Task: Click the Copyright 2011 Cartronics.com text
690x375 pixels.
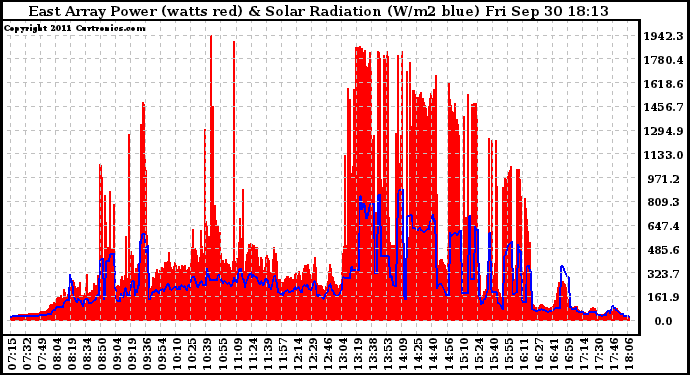Action: [x=75, y=28]
